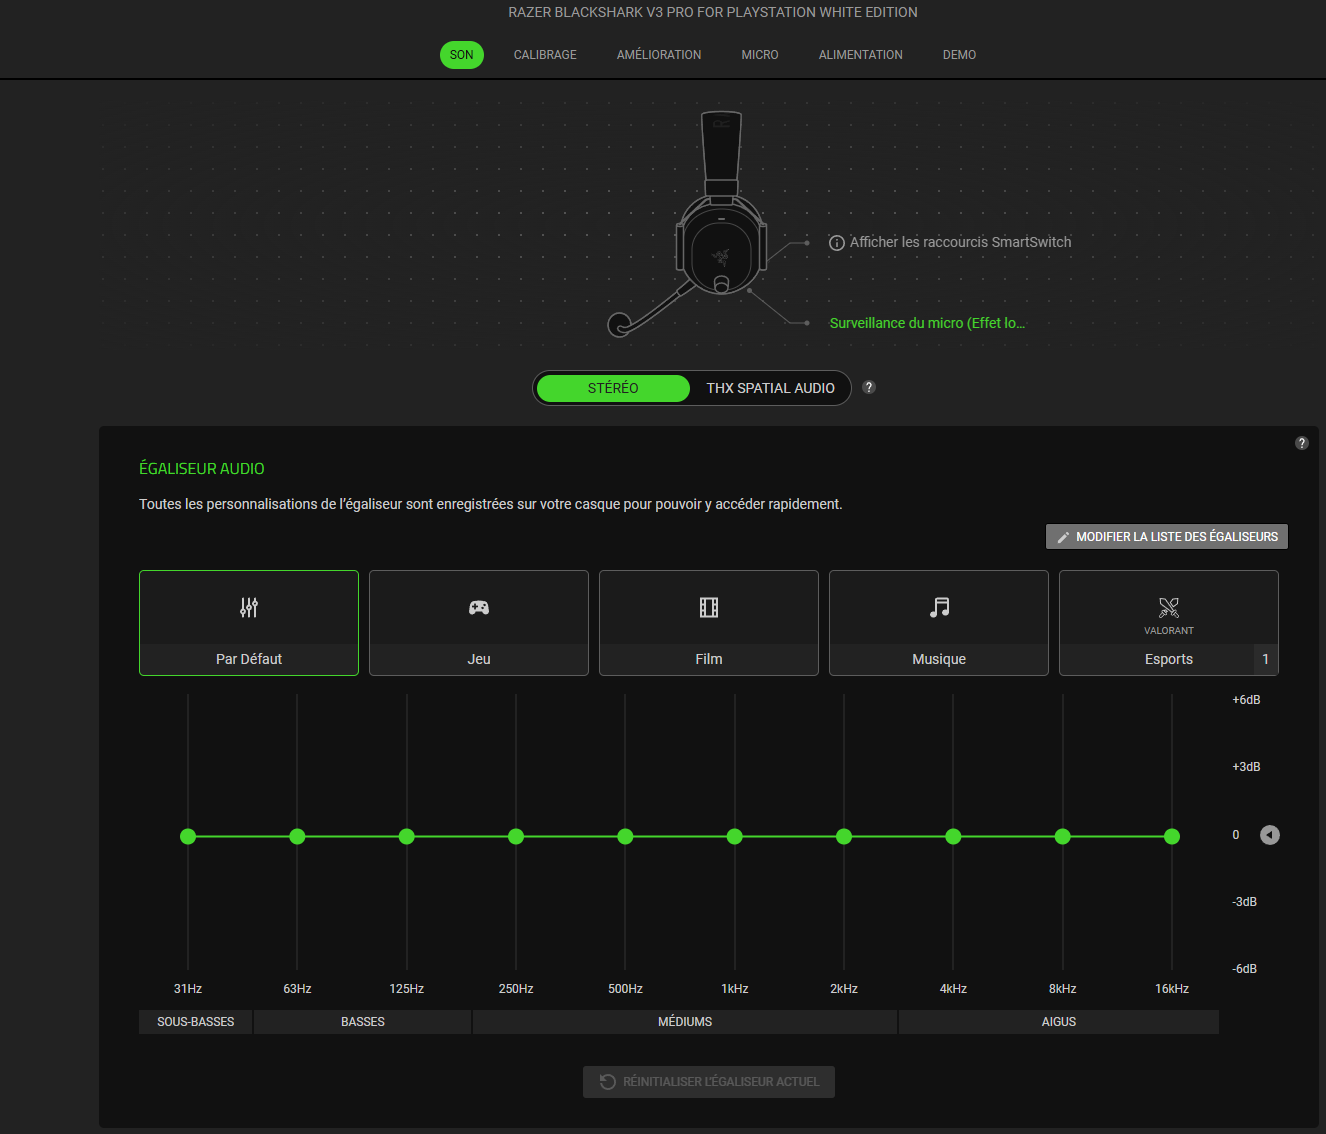Click the Esports preset number 1 badge
This screenshot has height=1134, width=1326.
(x=1266, y=659)
